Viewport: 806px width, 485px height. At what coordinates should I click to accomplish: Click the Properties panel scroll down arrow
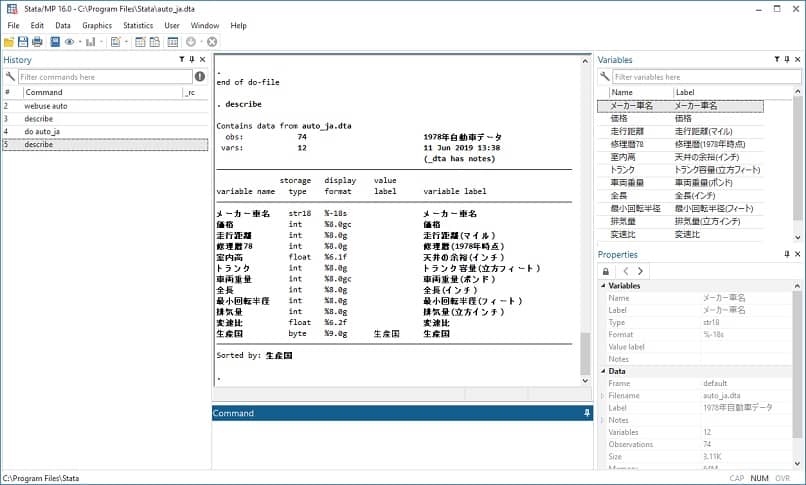(x=798, y=463)
